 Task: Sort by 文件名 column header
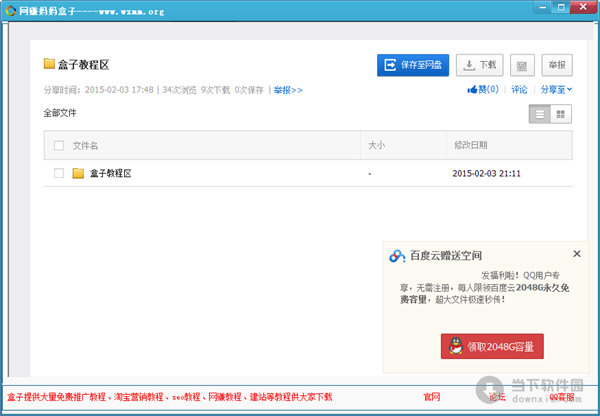(85, 145)
